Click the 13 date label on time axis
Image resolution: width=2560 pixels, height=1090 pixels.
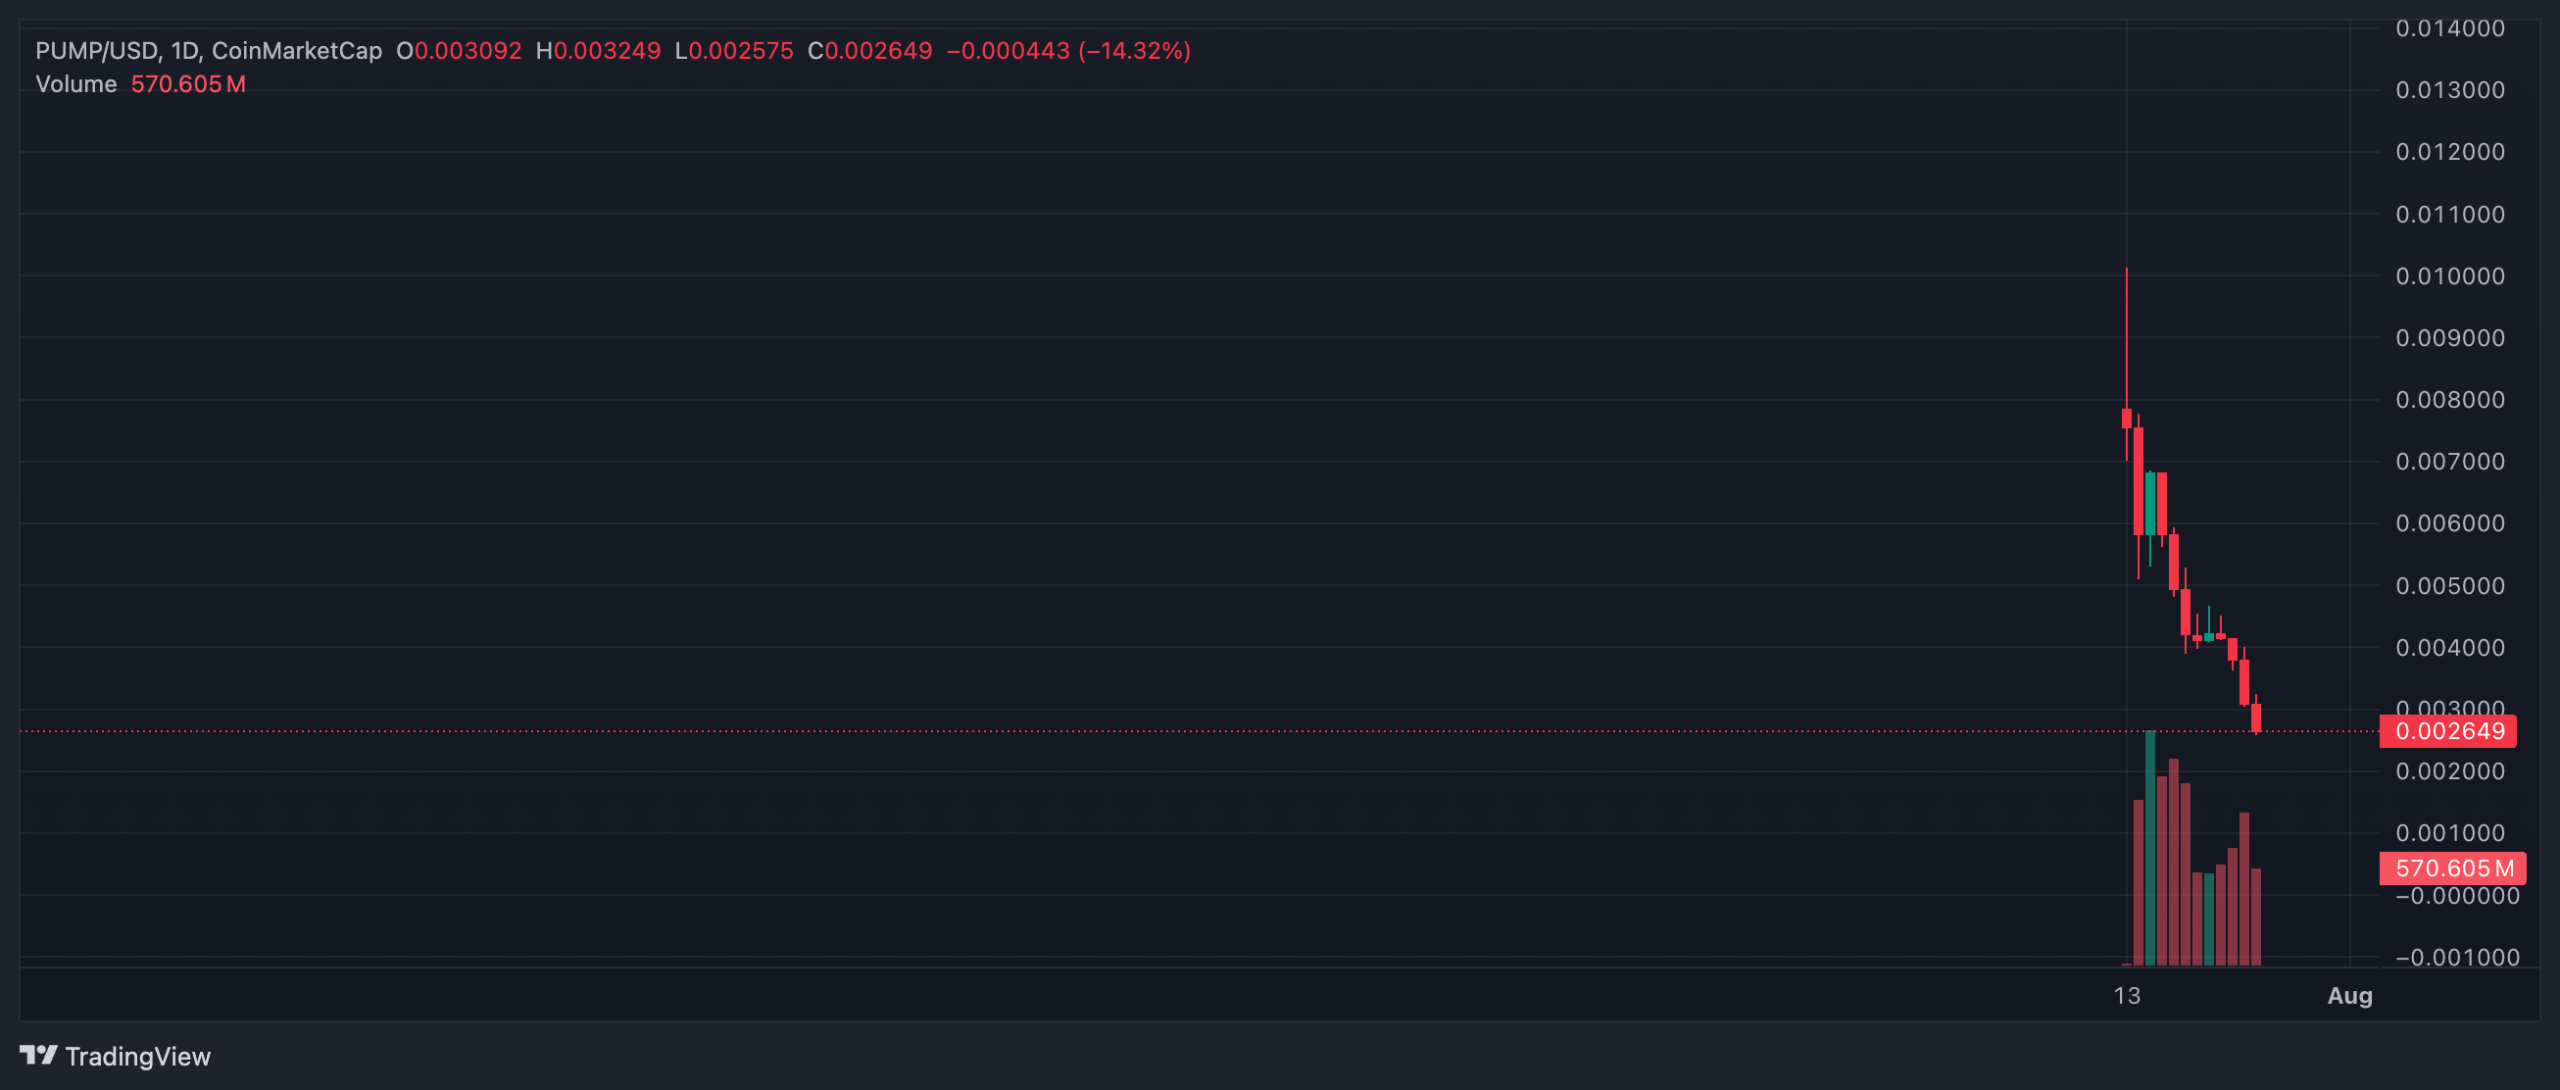coord(2127,995)
